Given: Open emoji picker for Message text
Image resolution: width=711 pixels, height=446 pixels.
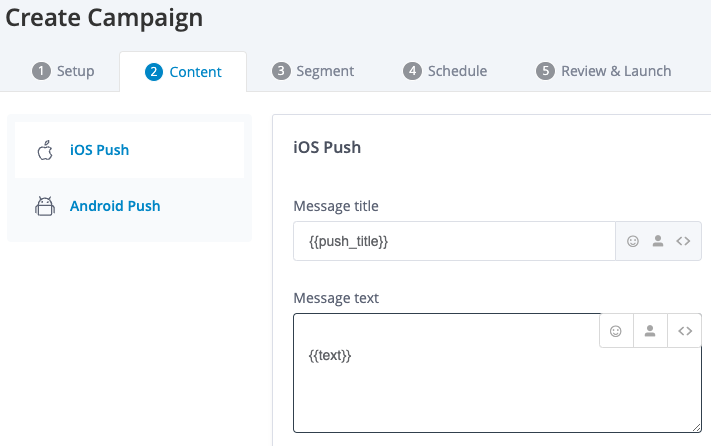Looking at the screenshot, I should pos(616,331).
